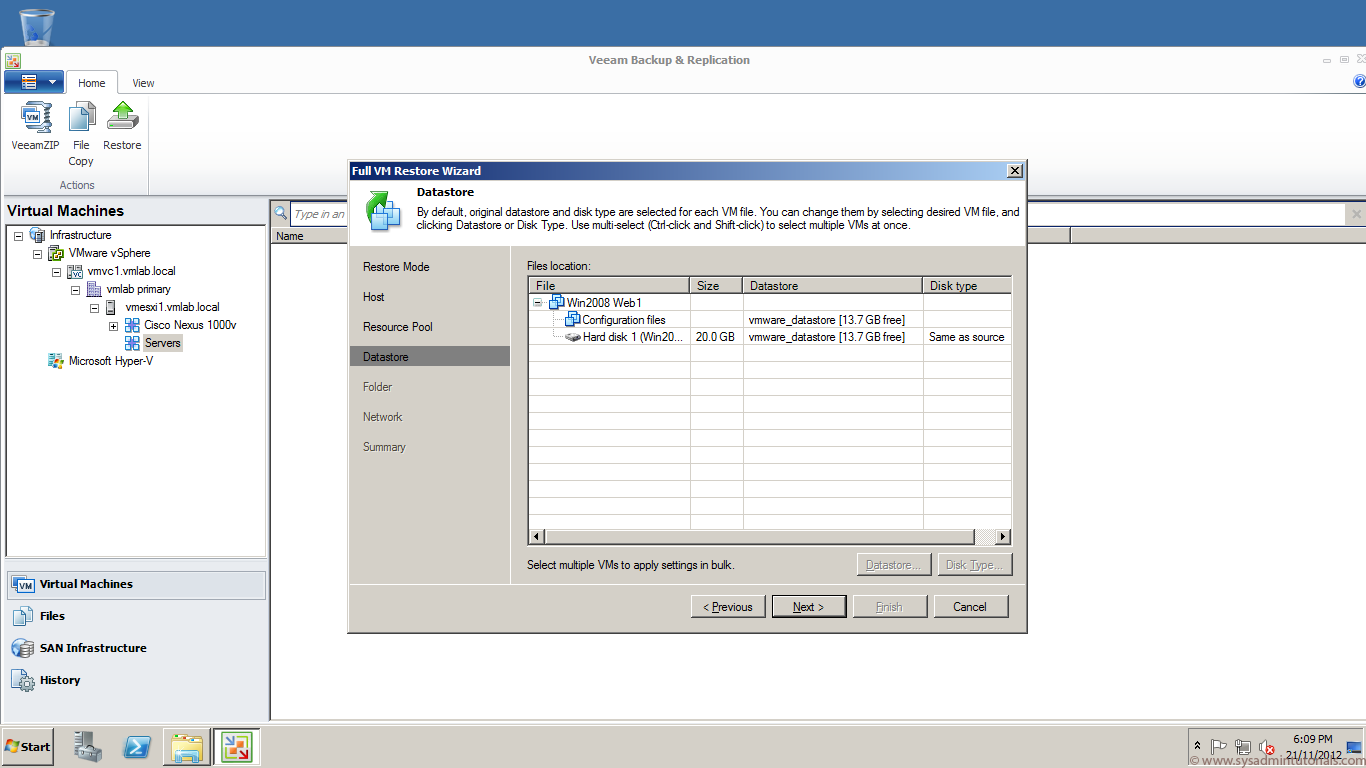Click the SAN Infrastructure pane icon
1366x768 pixels.
tap(23, 649)
